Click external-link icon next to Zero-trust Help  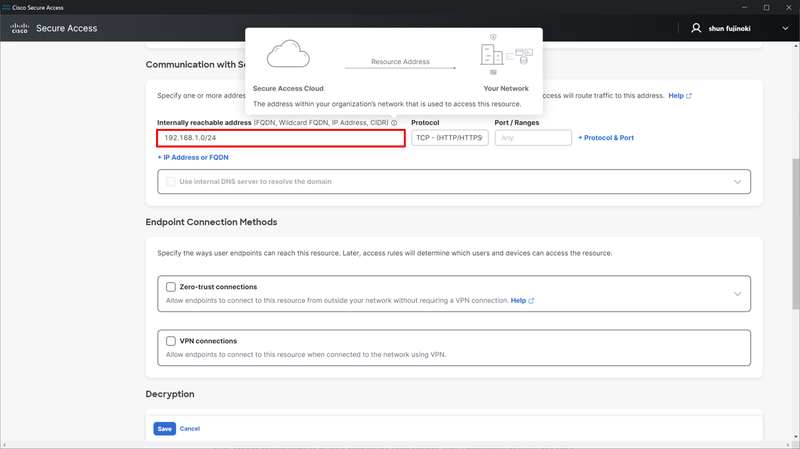[x=531, y=301]
